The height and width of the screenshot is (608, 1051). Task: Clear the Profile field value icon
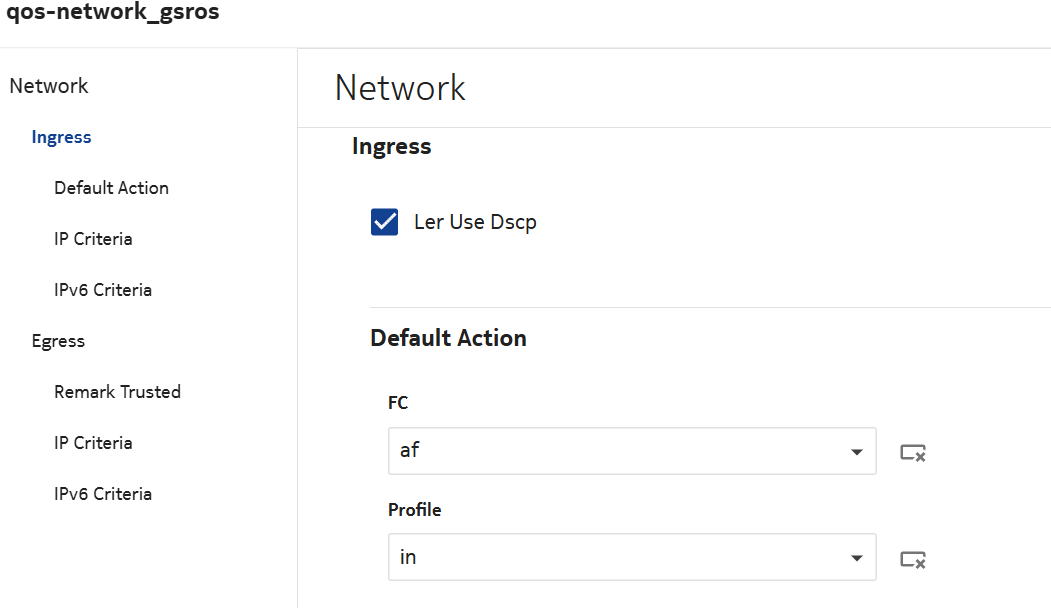[912, 559]
